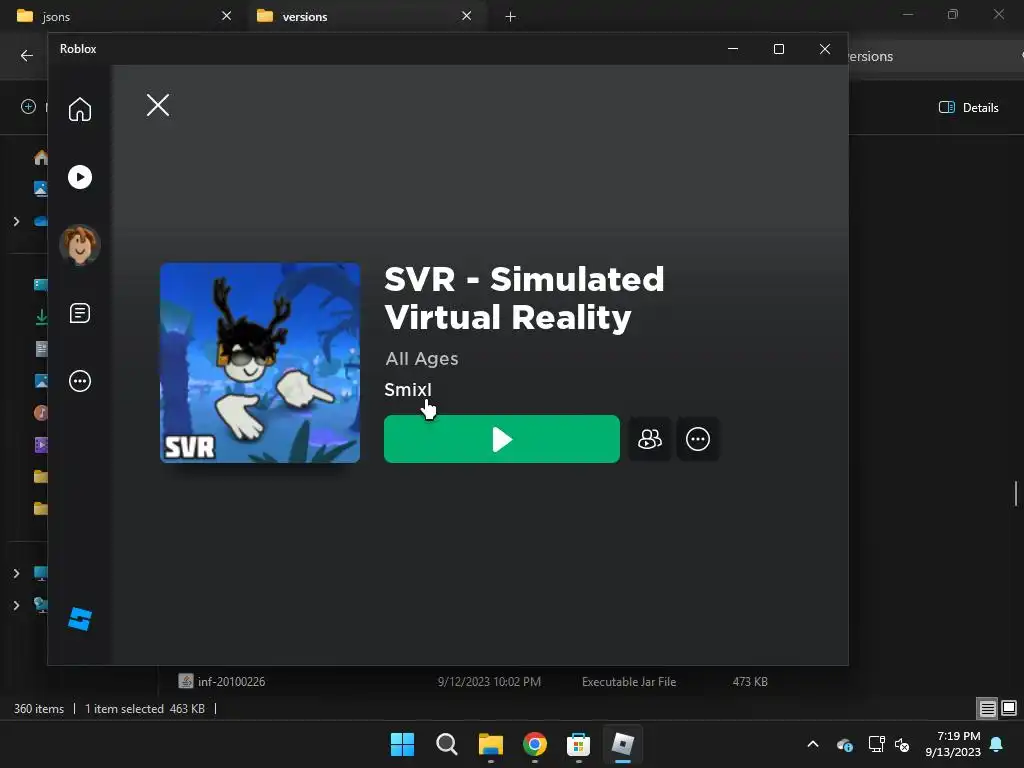The width and height of the screenshot is (1024, 768).
Task: Minimize the Roblox window
Action: click(x=733, y=49)
